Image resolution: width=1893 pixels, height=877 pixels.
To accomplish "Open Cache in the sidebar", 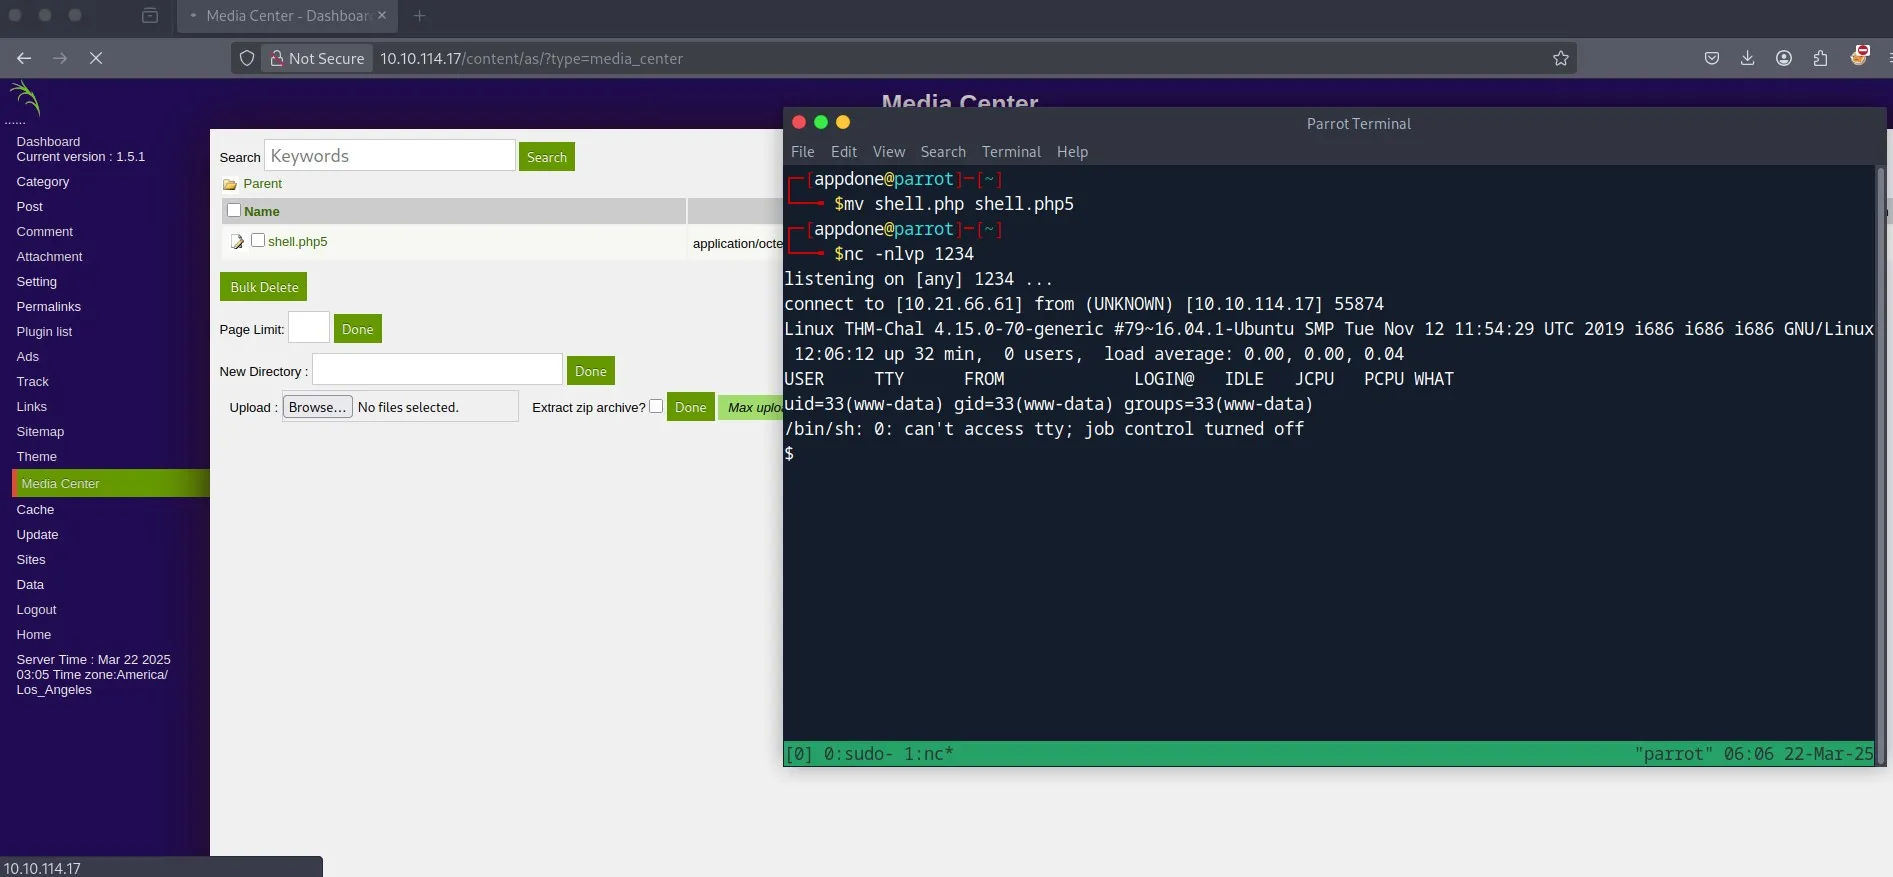I will coord(35,510).
